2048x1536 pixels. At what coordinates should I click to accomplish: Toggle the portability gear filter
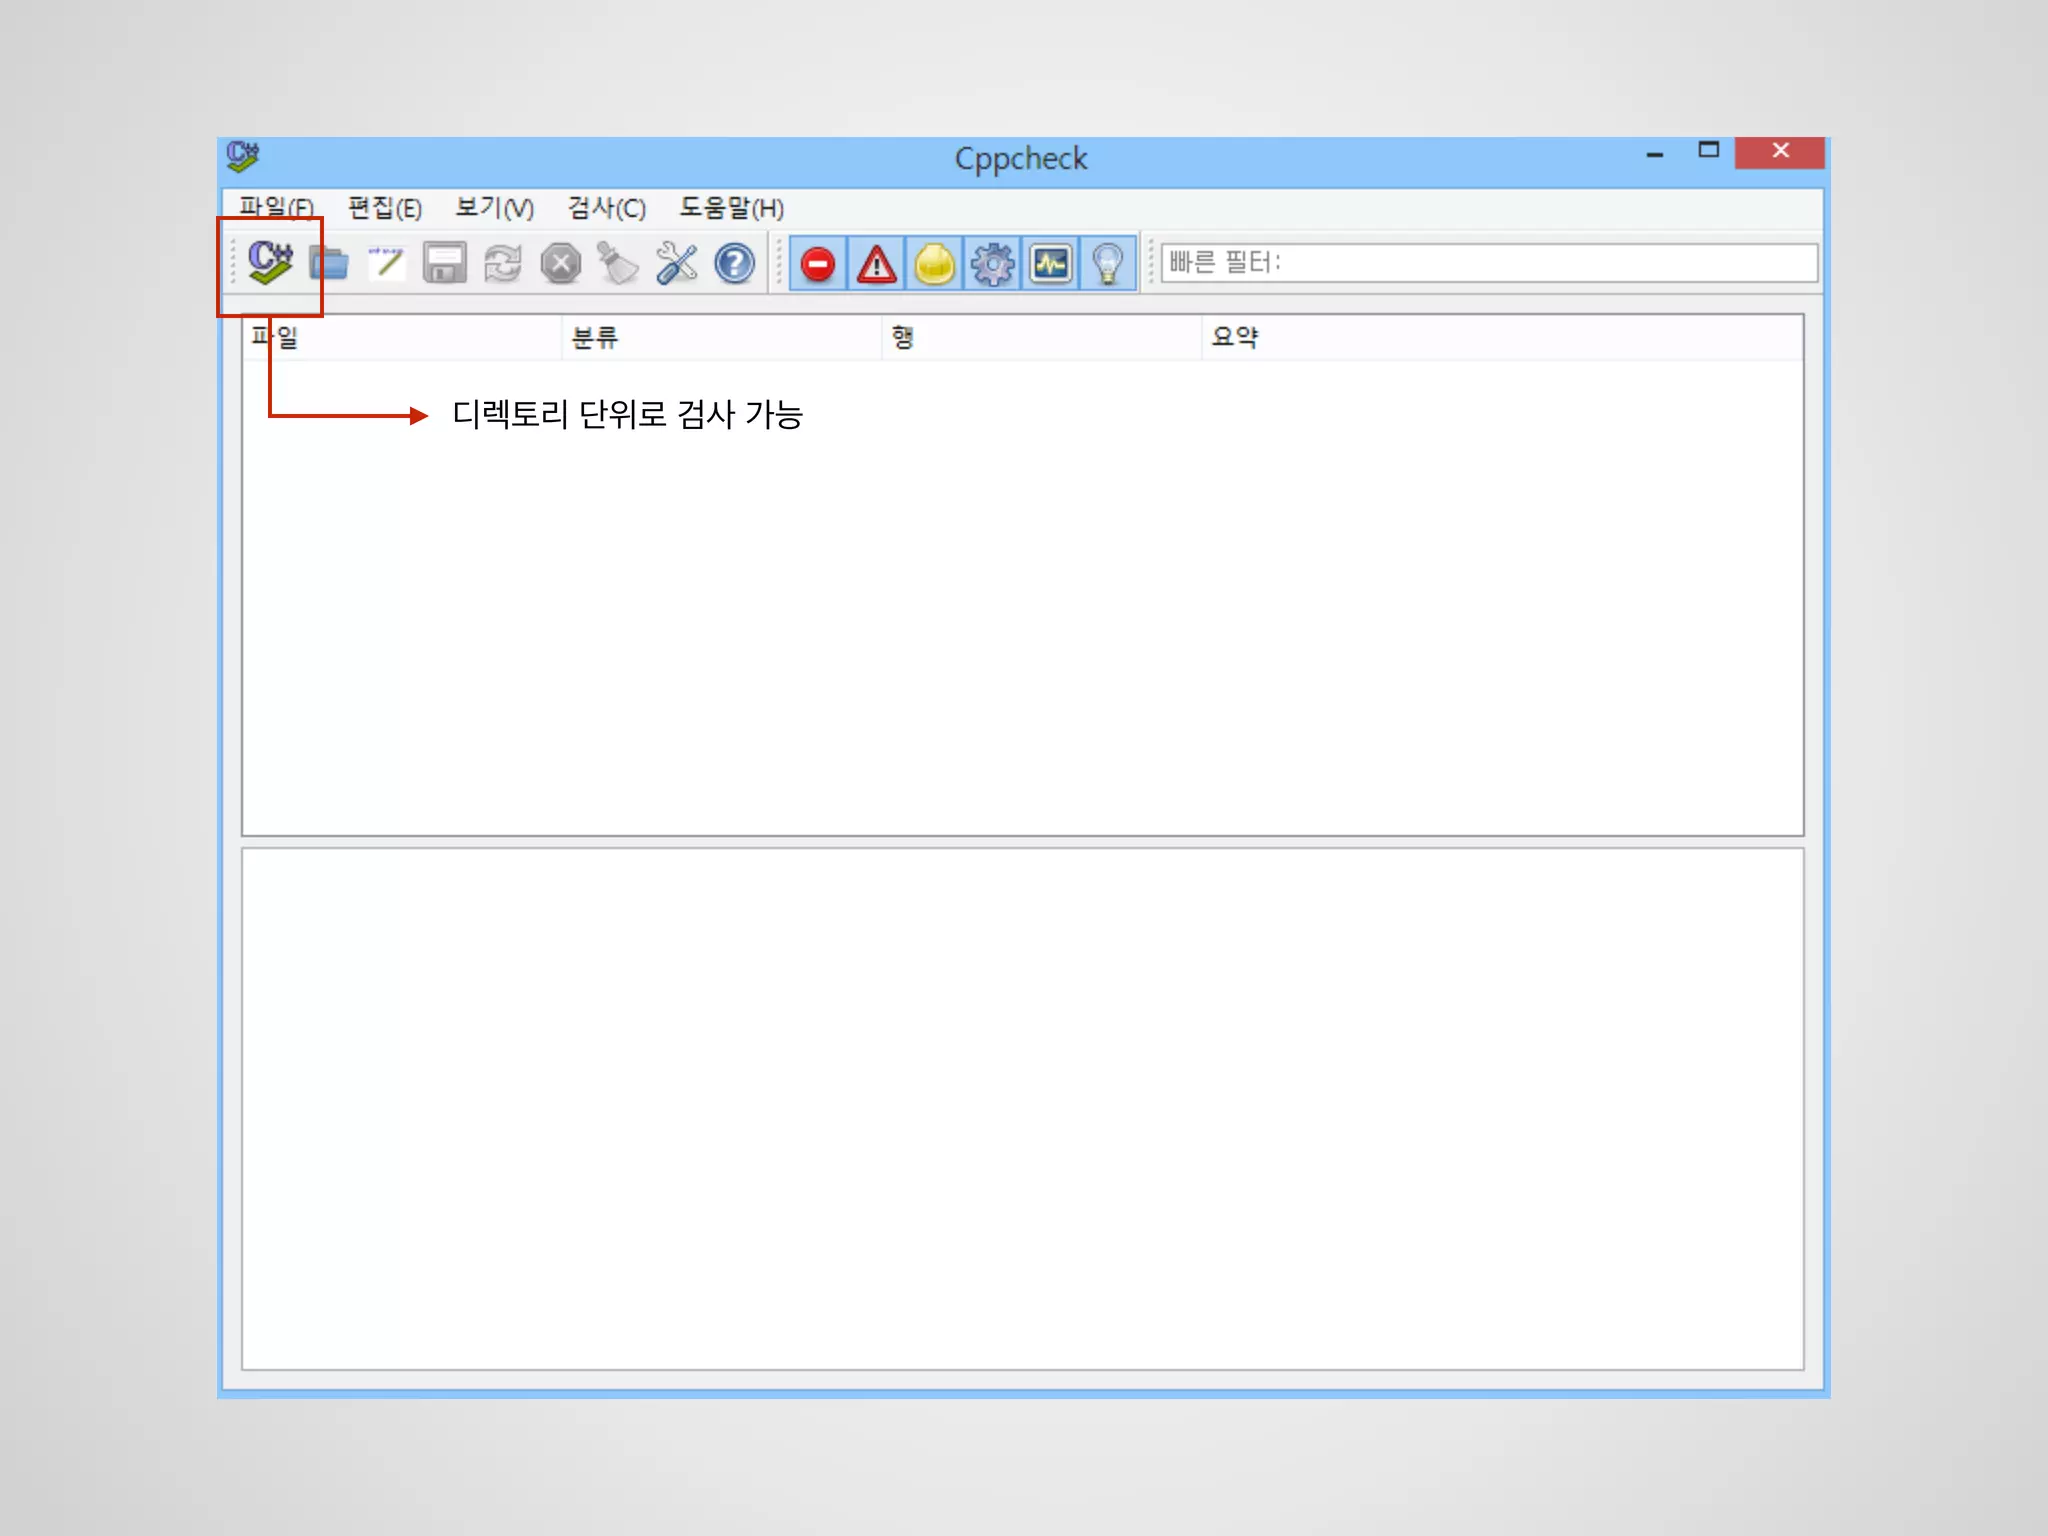[x=992, y=264]
